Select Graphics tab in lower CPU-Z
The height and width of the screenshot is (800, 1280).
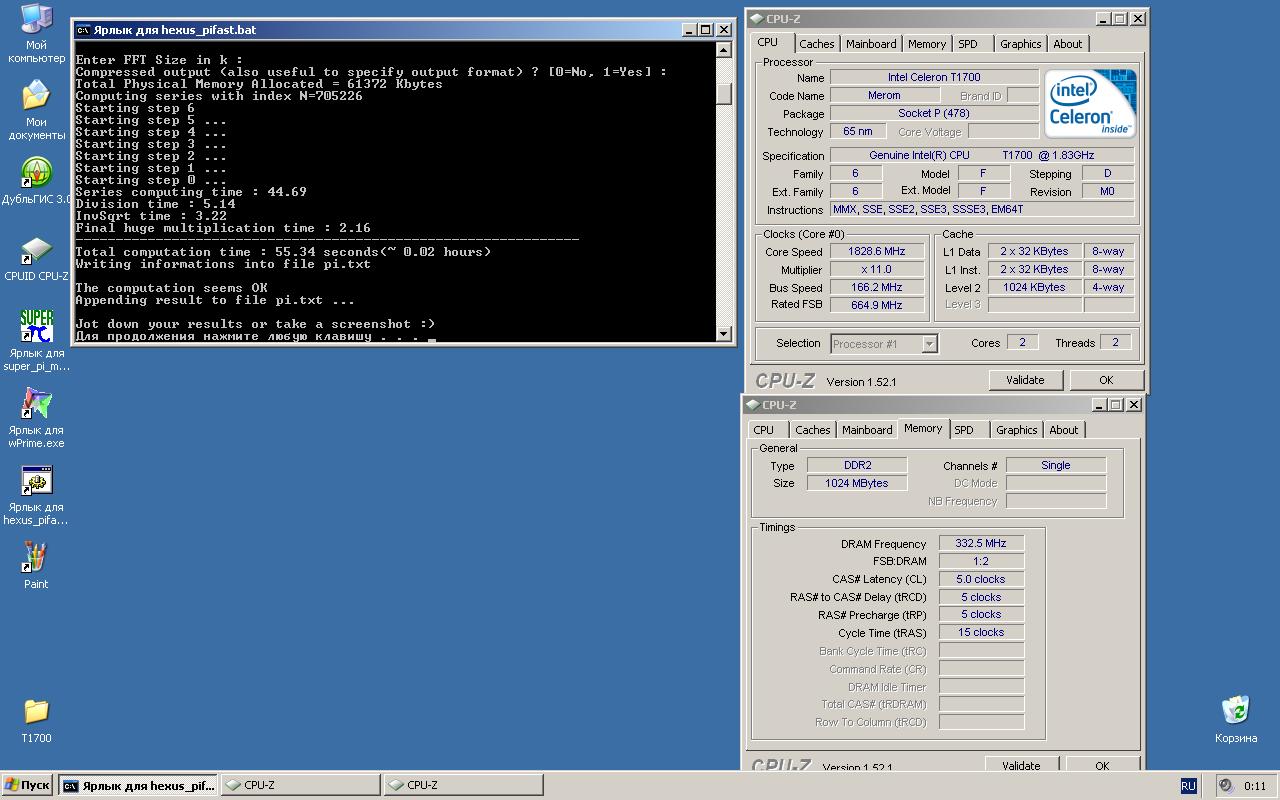pyautogui.click(x=1017, y=430)
